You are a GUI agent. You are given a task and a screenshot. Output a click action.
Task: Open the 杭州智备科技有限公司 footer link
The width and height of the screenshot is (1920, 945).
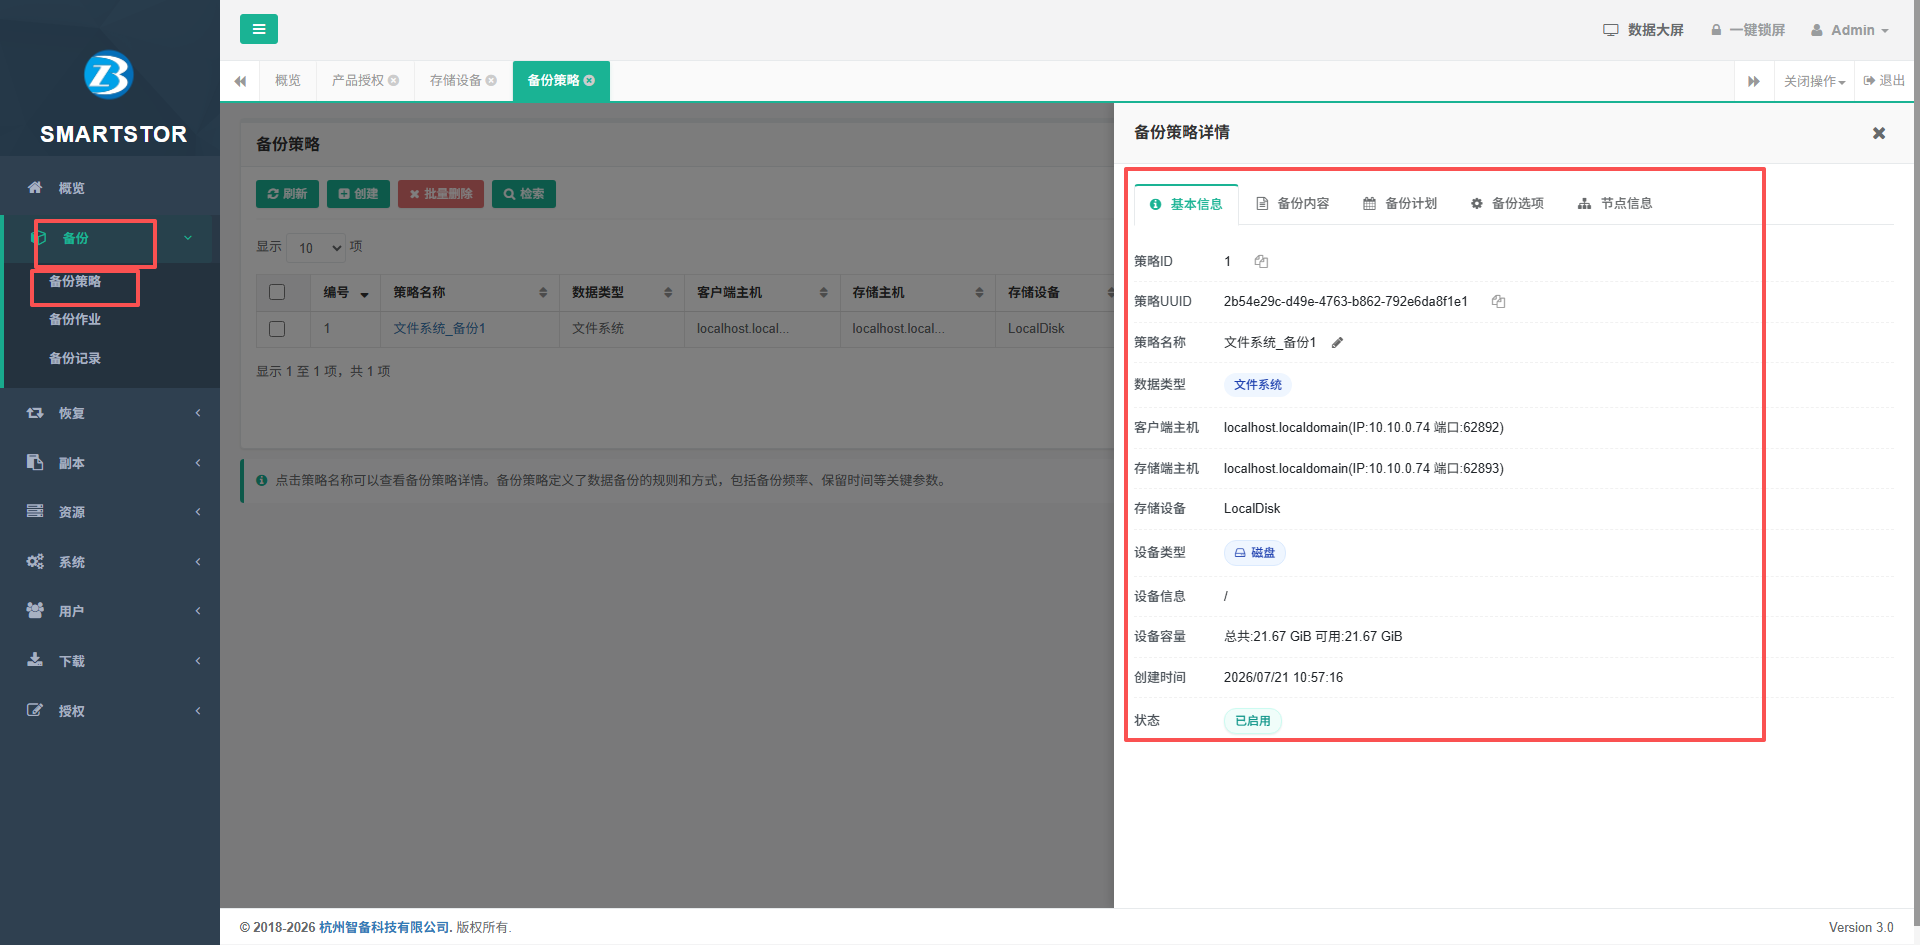pyautogui.click(x=385, y=927)
